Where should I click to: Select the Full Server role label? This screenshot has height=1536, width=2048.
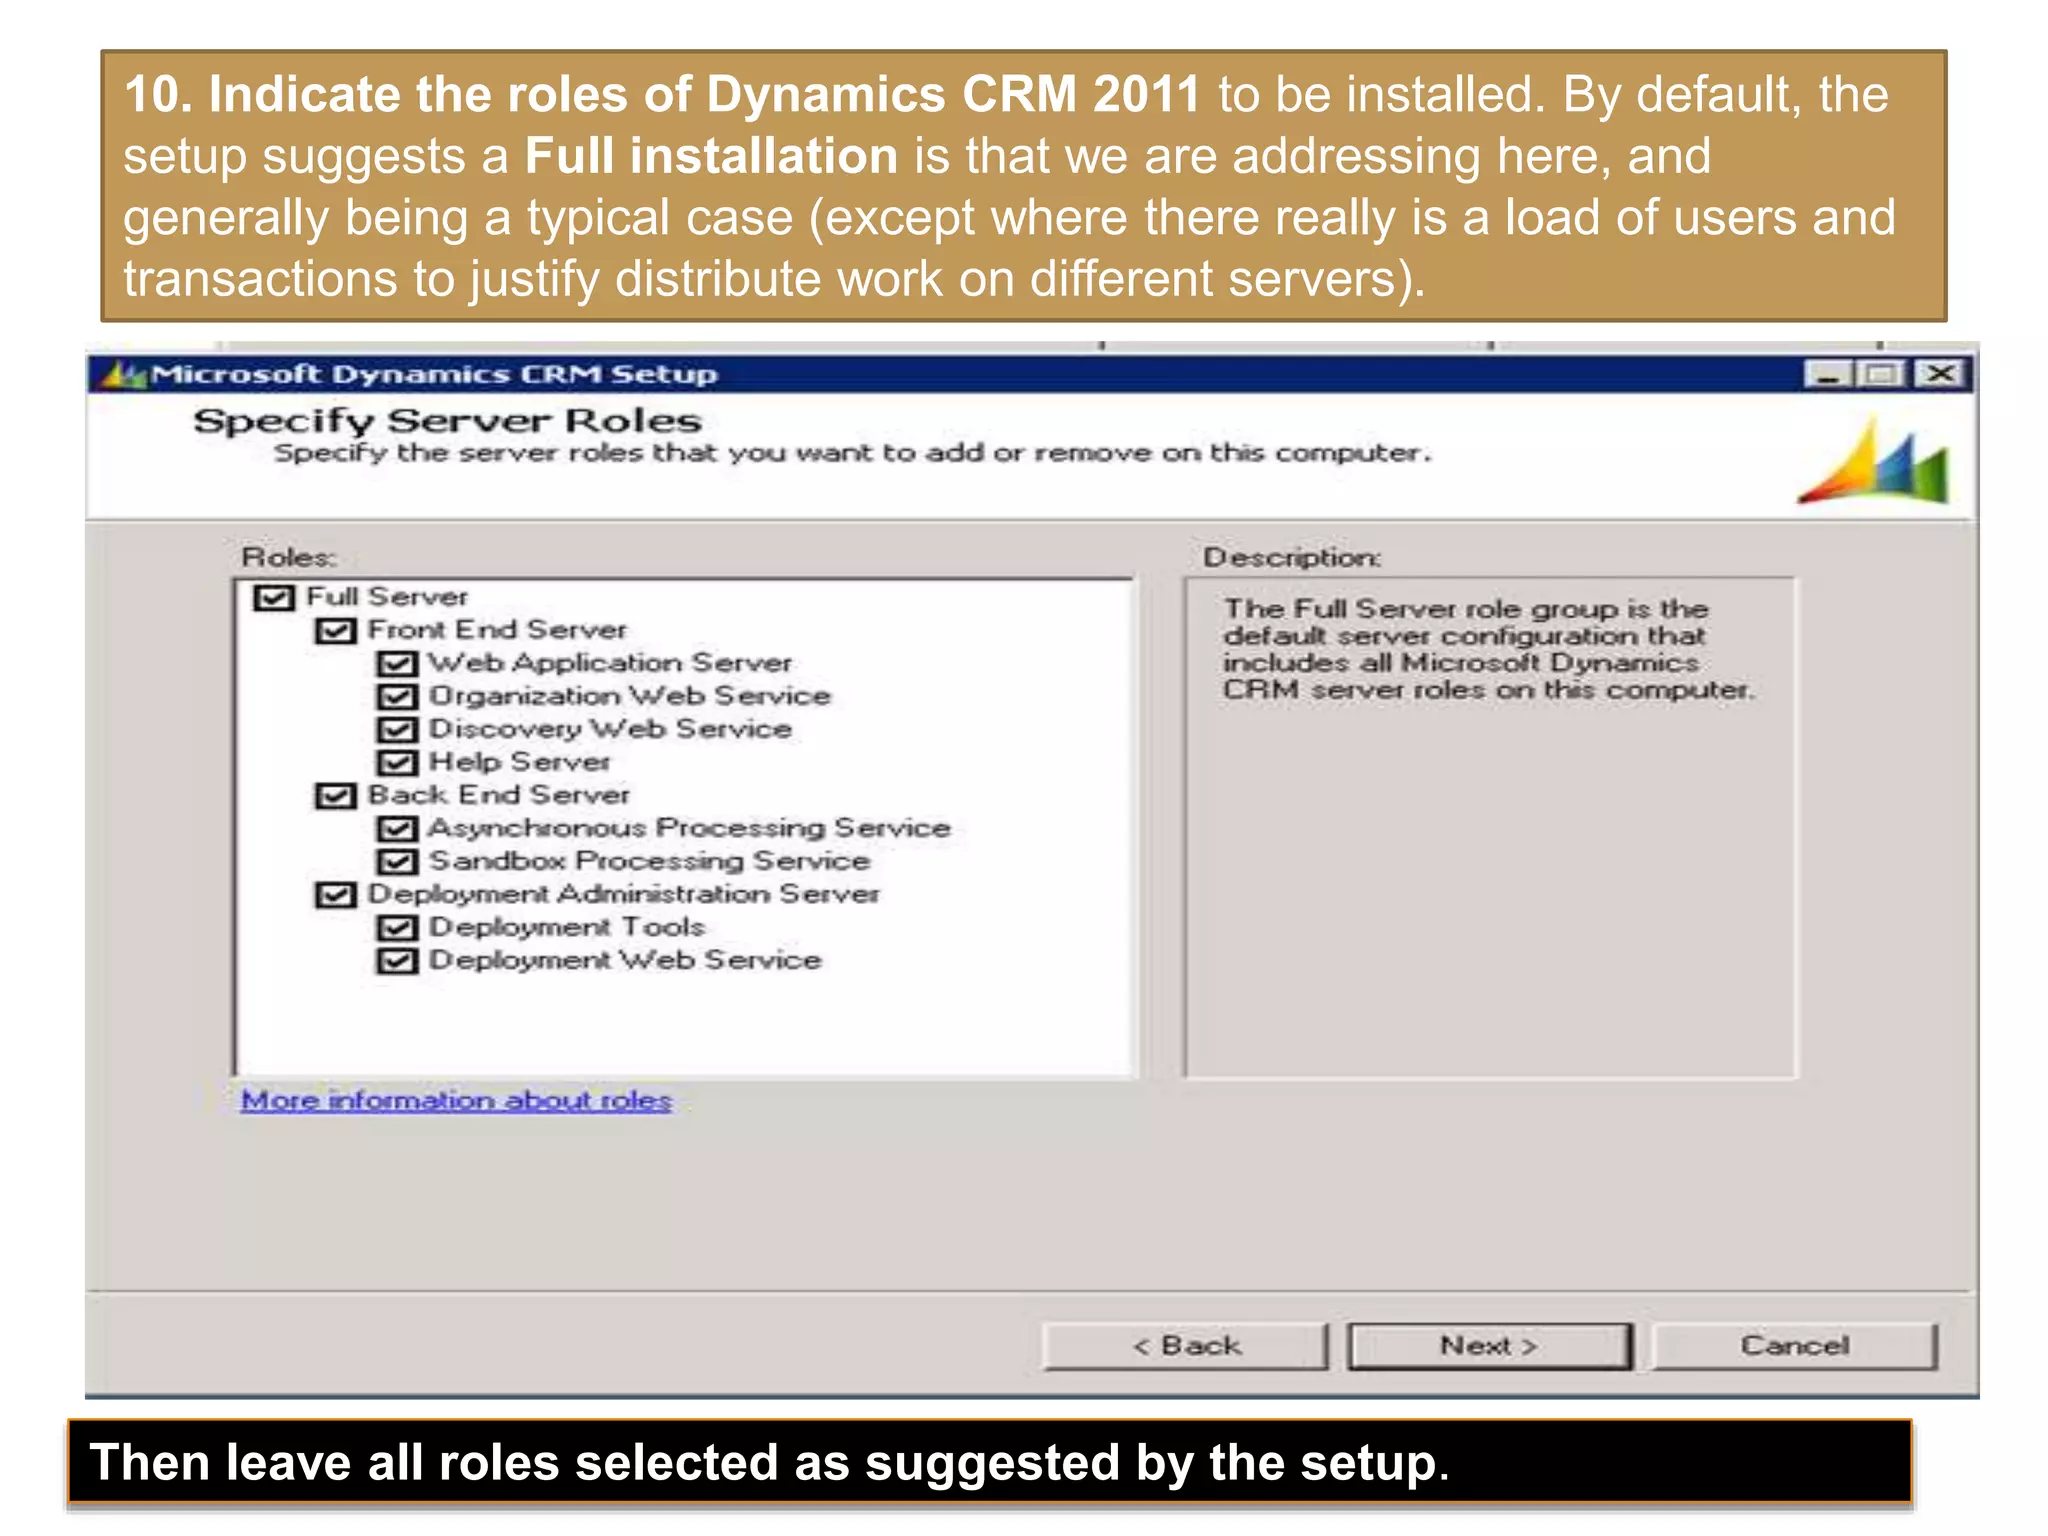(x=387, y=597)
